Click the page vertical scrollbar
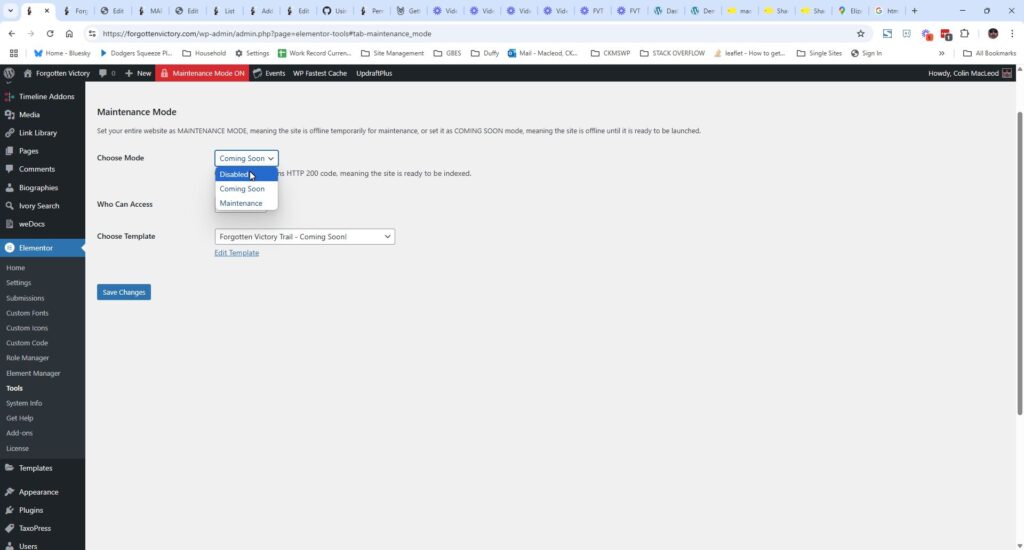1024x550 pixels. pos(1020,263)
